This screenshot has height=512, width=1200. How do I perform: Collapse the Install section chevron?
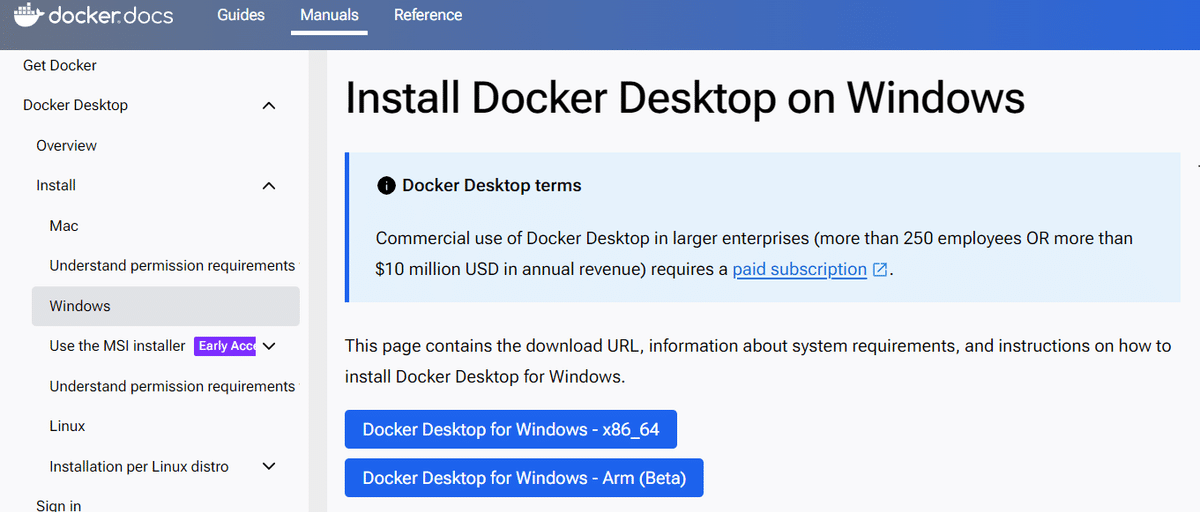pos(268,185)
